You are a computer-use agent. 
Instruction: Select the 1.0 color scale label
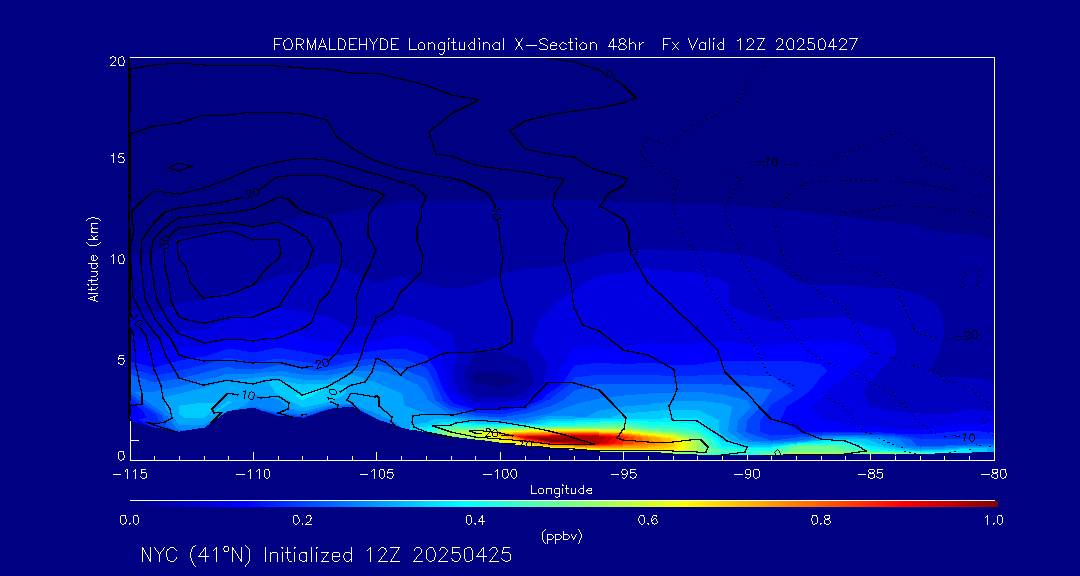pyautogui.click(x=993, y=520)
